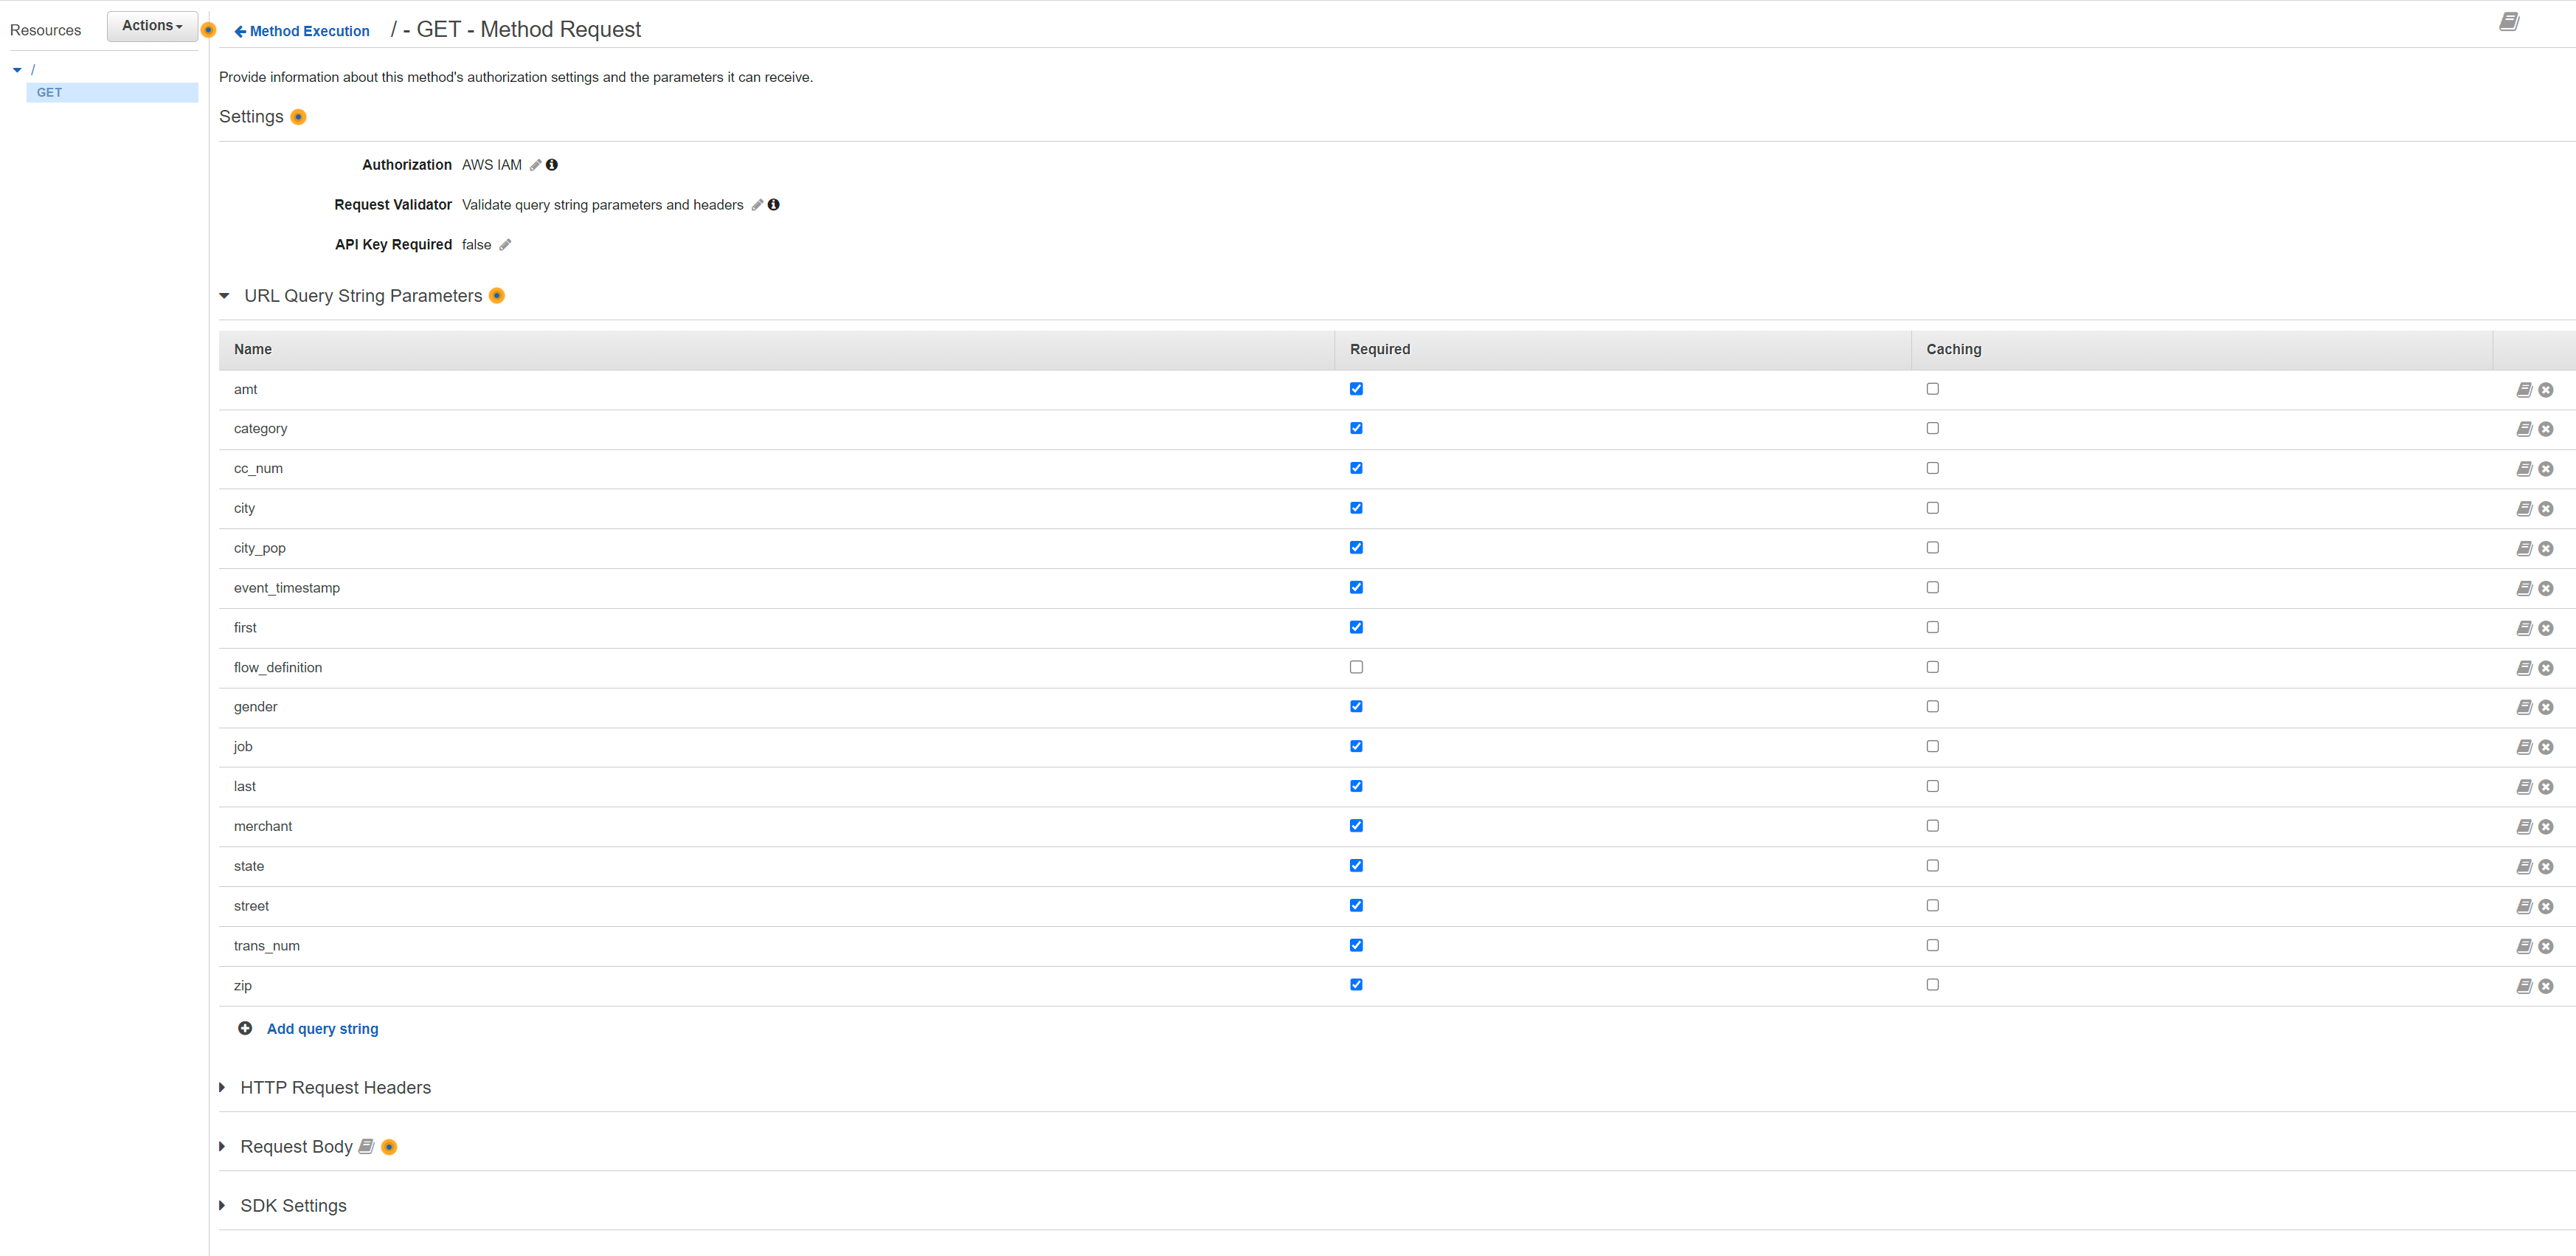
Task: Enable Caching for merchant parameter
Action: click(x=1932, y=826)
